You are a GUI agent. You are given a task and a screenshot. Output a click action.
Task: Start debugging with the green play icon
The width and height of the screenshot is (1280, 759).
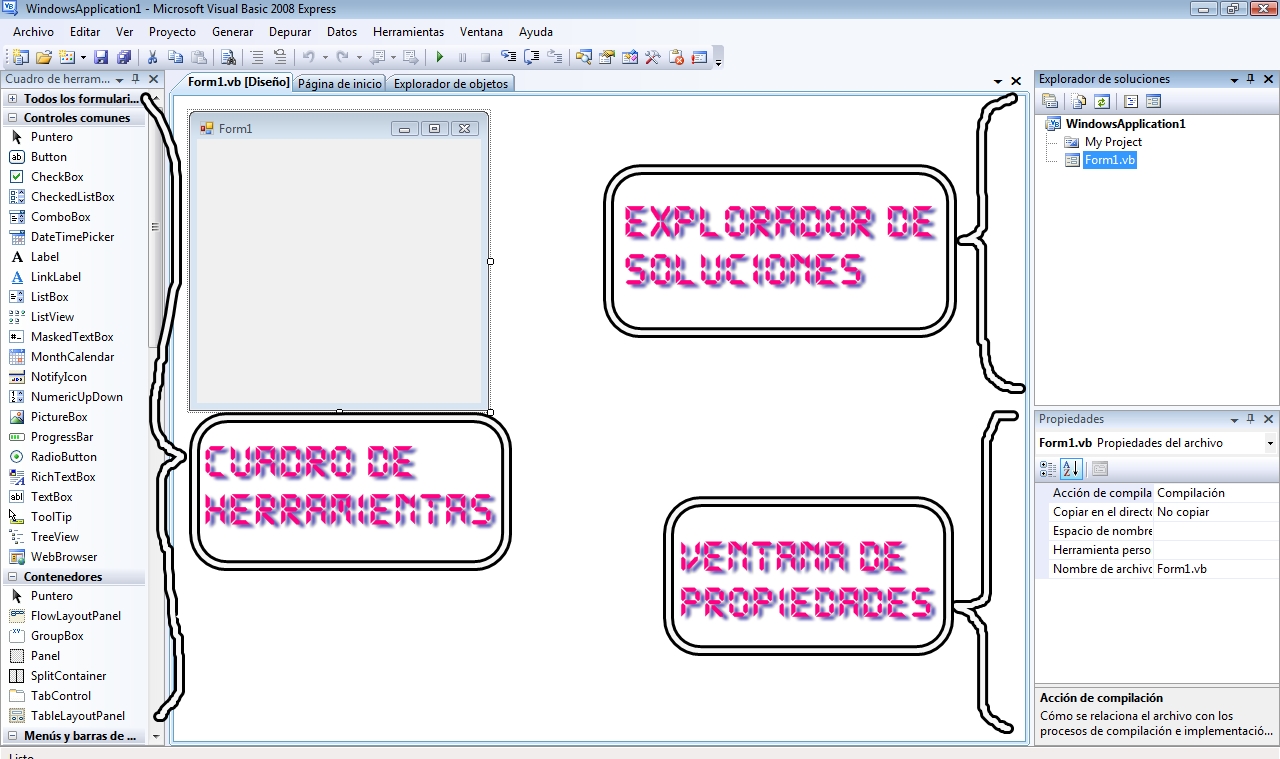(x=440, y=57)
